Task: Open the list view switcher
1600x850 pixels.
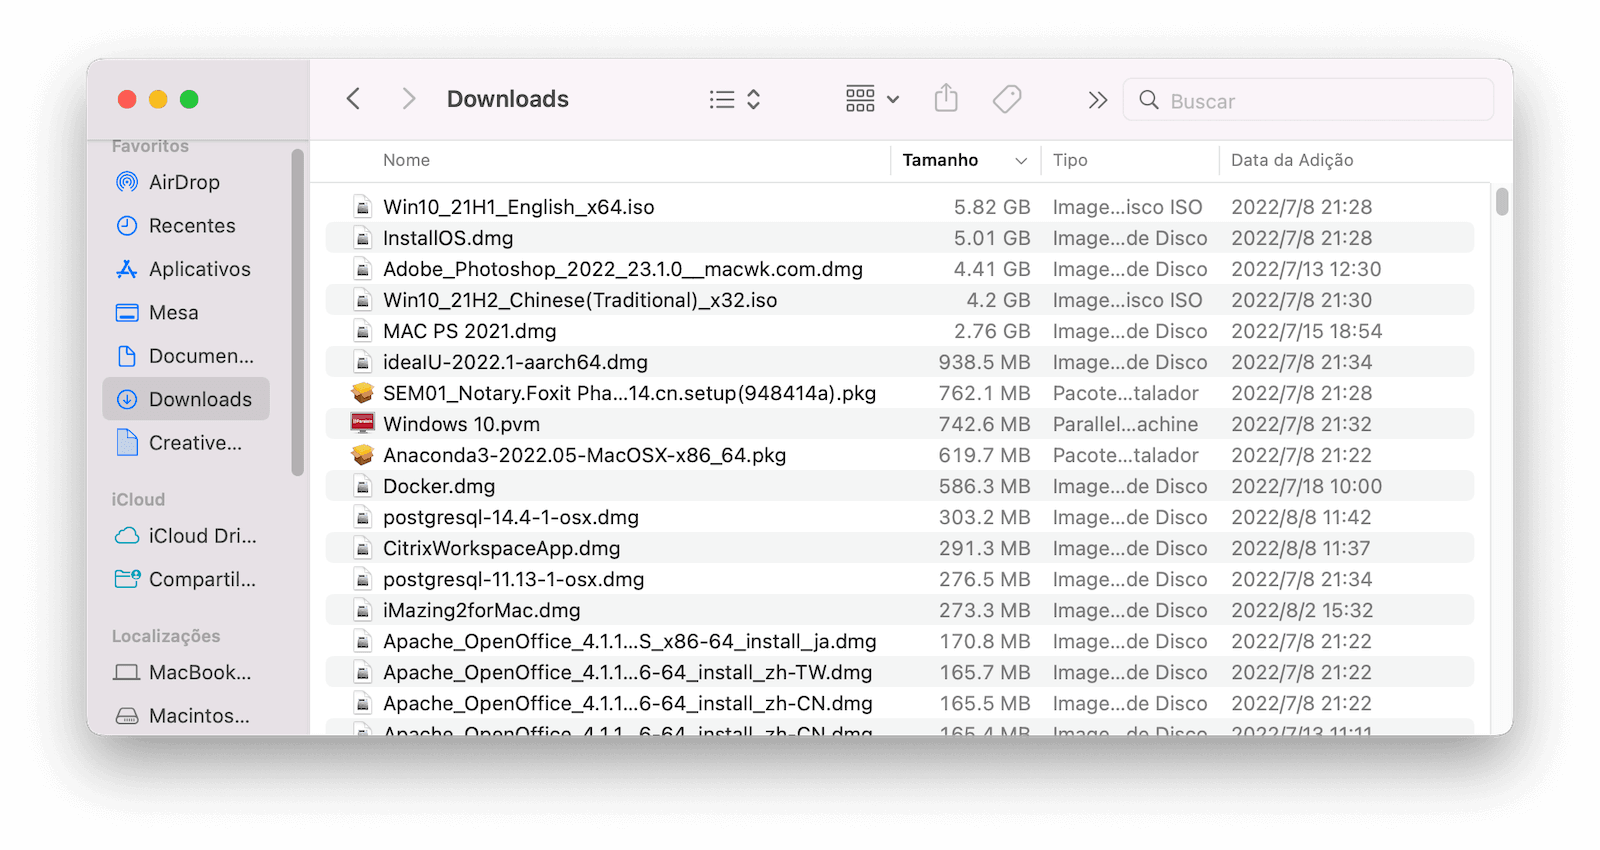Action: (x=735, y=99)
